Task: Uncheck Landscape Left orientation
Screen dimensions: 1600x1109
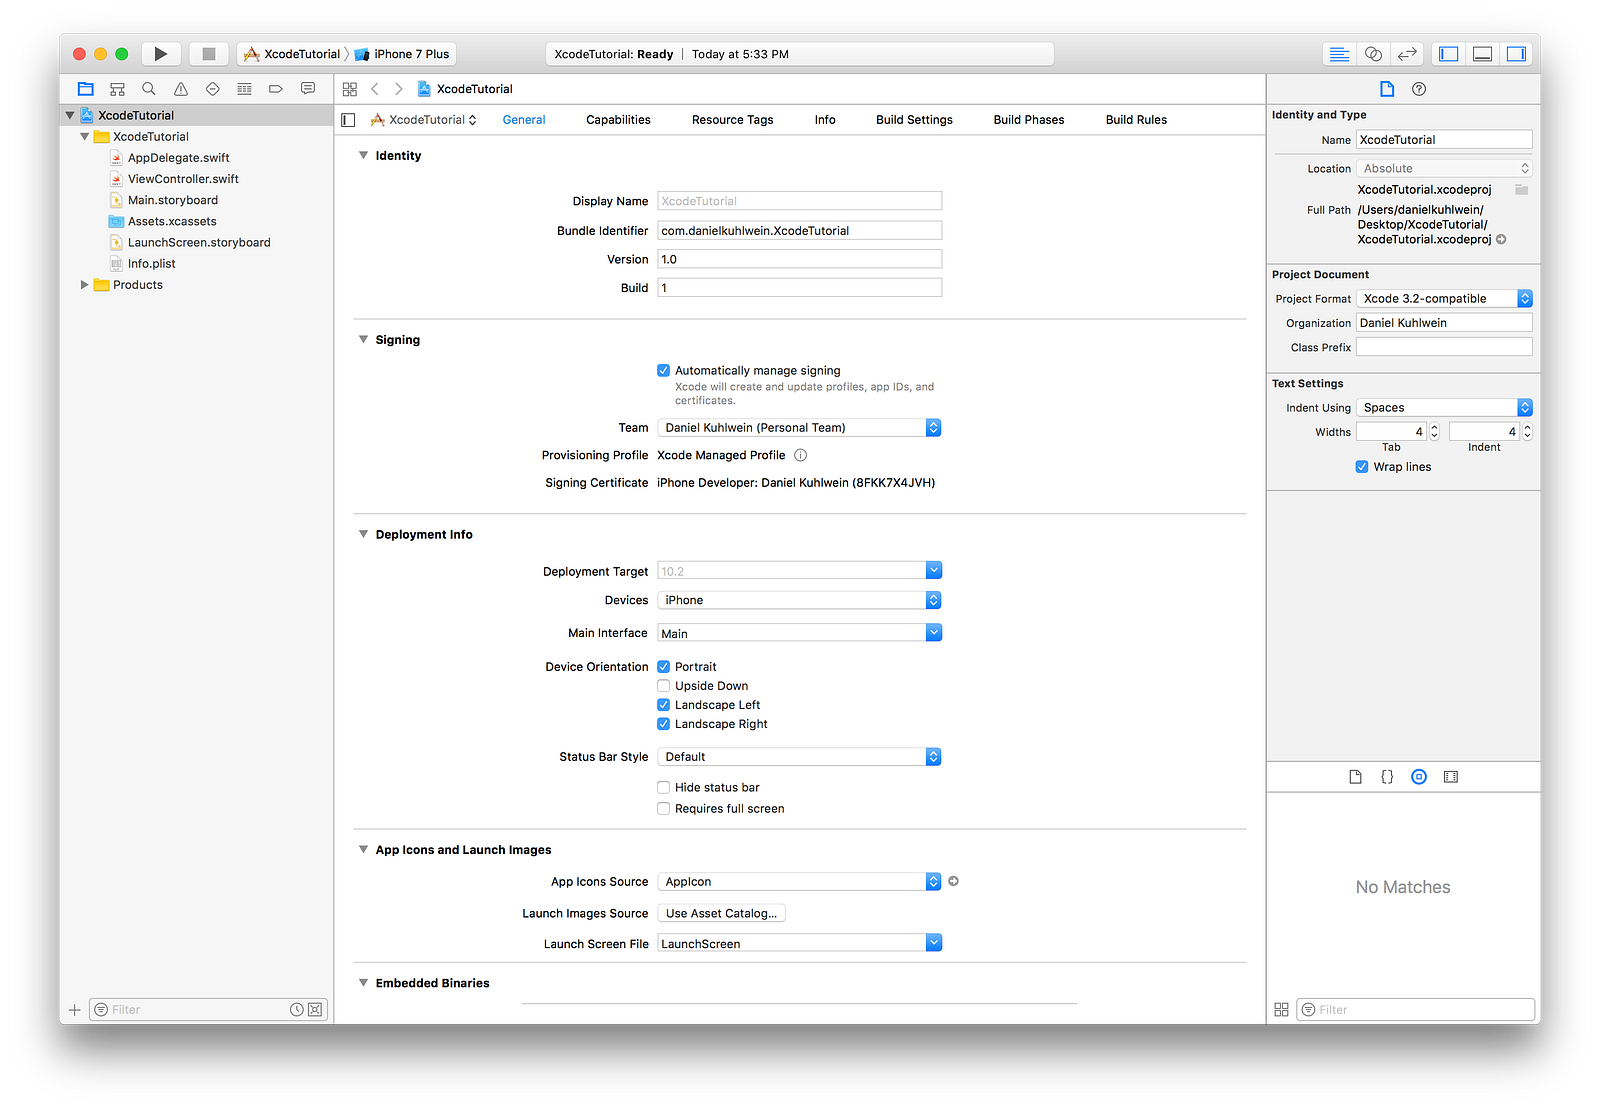Action: pyautogui.click(x=663, y=705)
